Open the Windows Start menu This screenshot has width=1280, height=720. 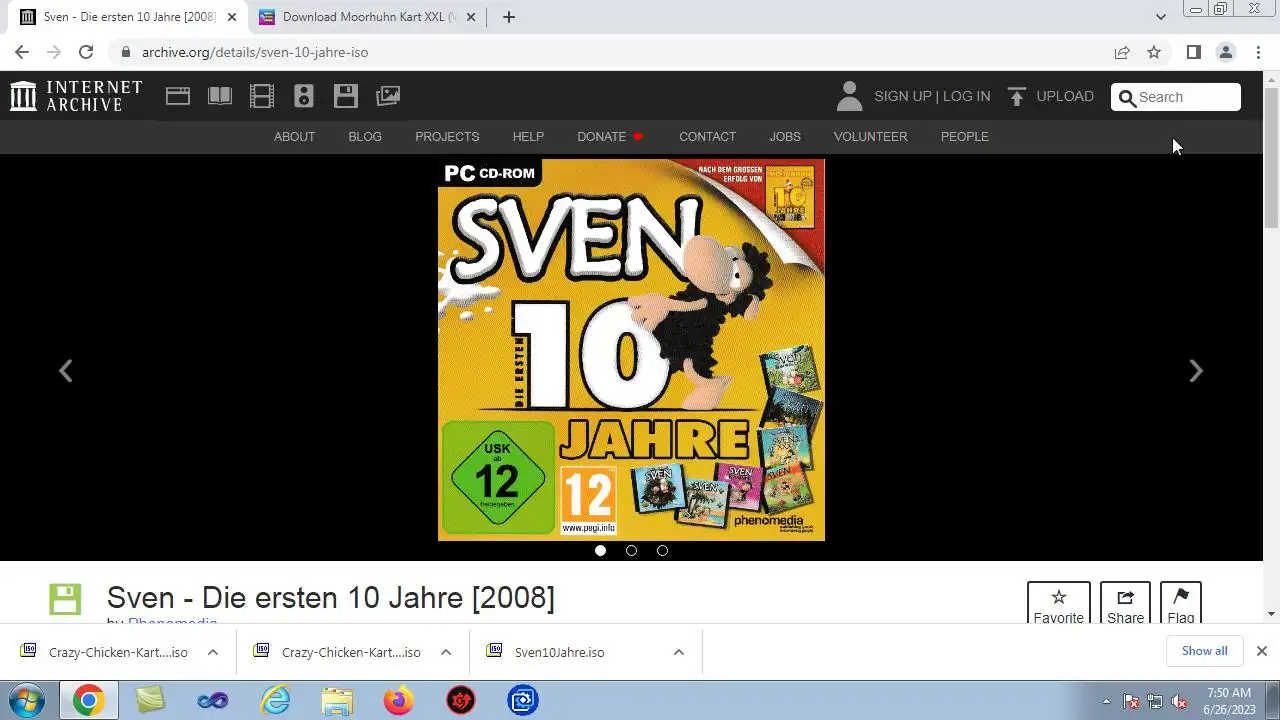tap(26, 700)
